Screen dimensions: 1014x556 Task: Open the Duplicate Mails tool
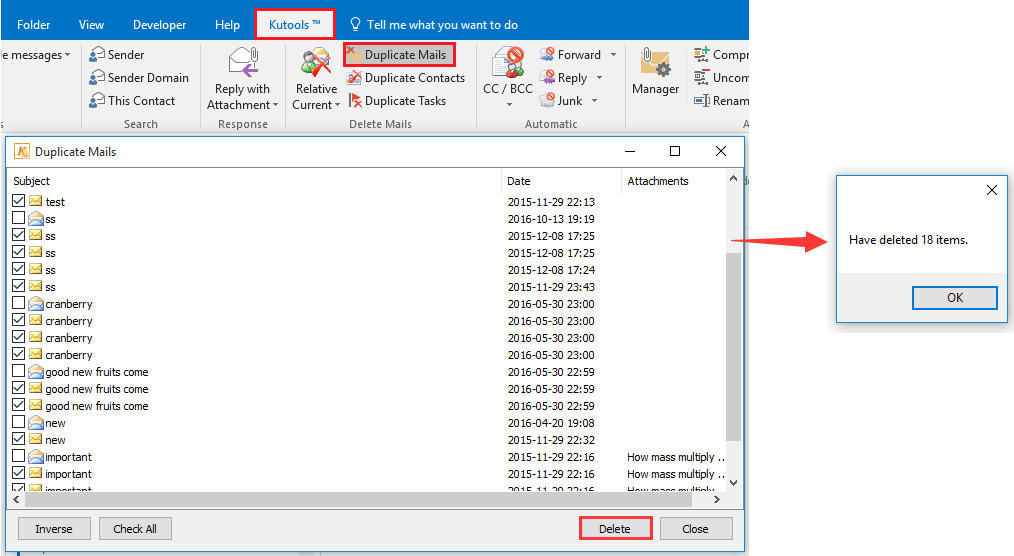pos(399,55)
